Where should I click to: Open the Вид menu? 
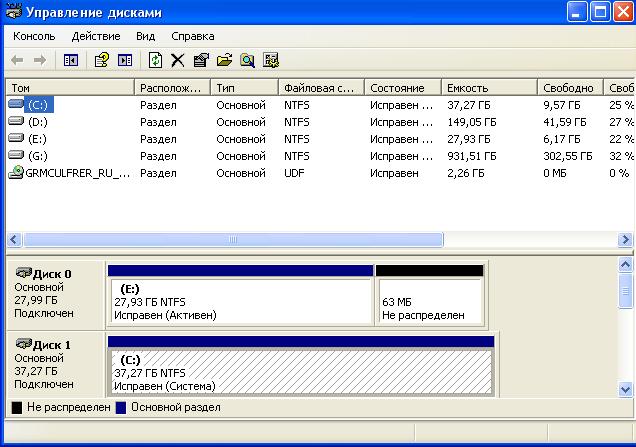[146, 36]
